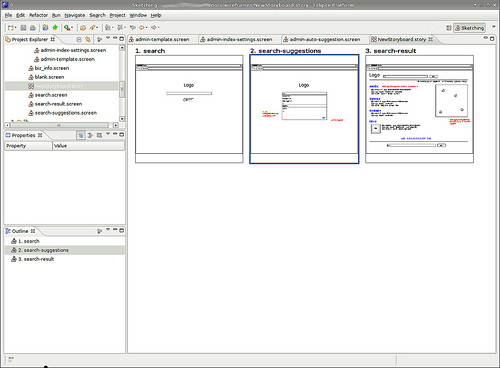Select the '3. search-result' storyboard thumbnail
The width and height of the screenshot is (500, 368).
pyautogui.click(x=419, y=109)
